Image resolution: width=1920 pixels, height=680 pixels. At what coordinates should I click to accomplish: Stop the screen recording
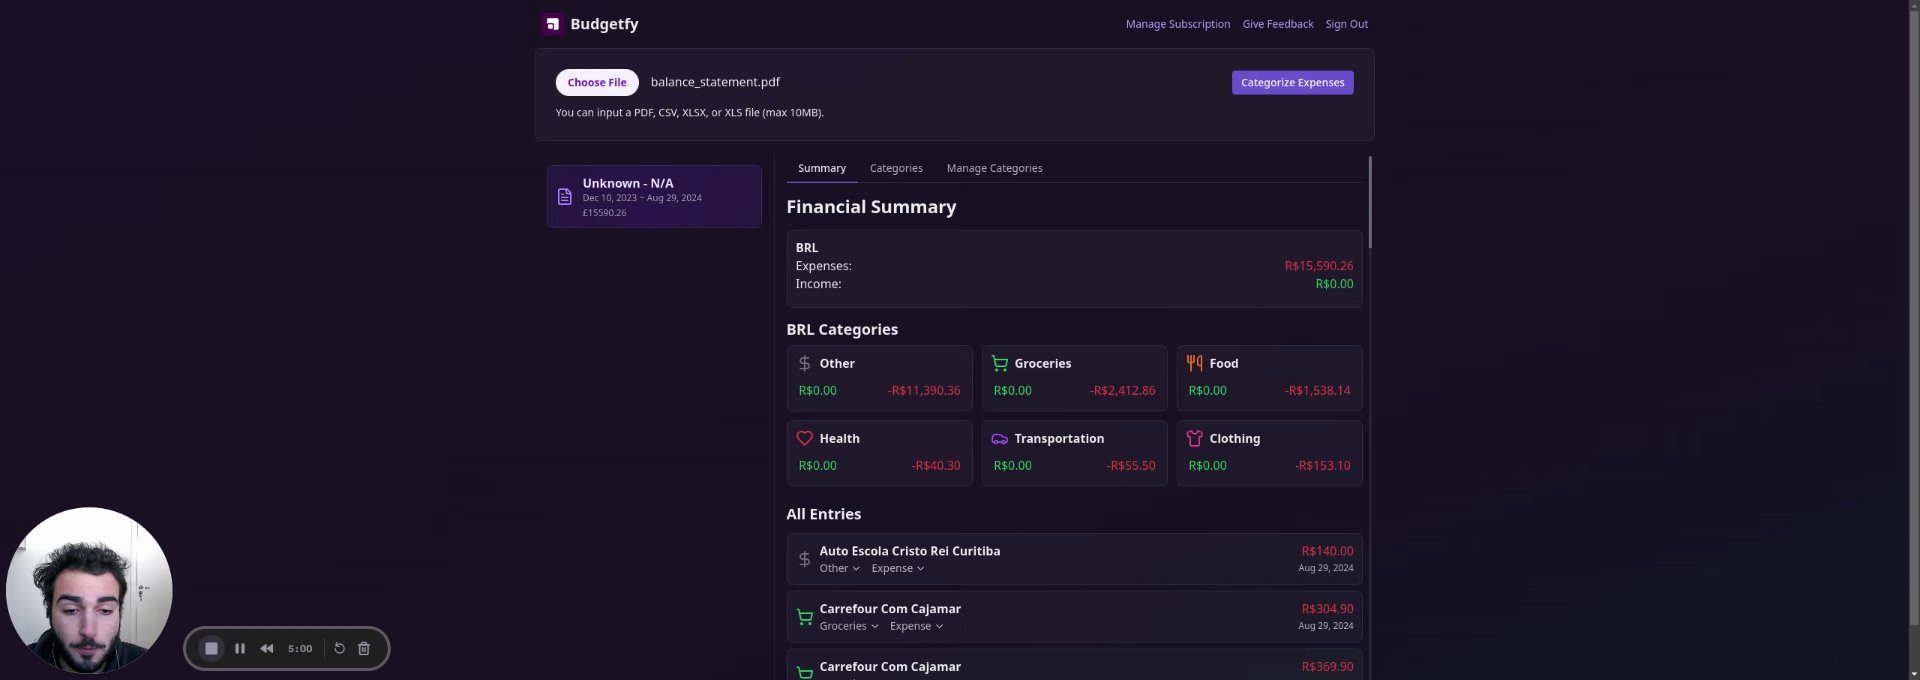(x=211, y=649)
